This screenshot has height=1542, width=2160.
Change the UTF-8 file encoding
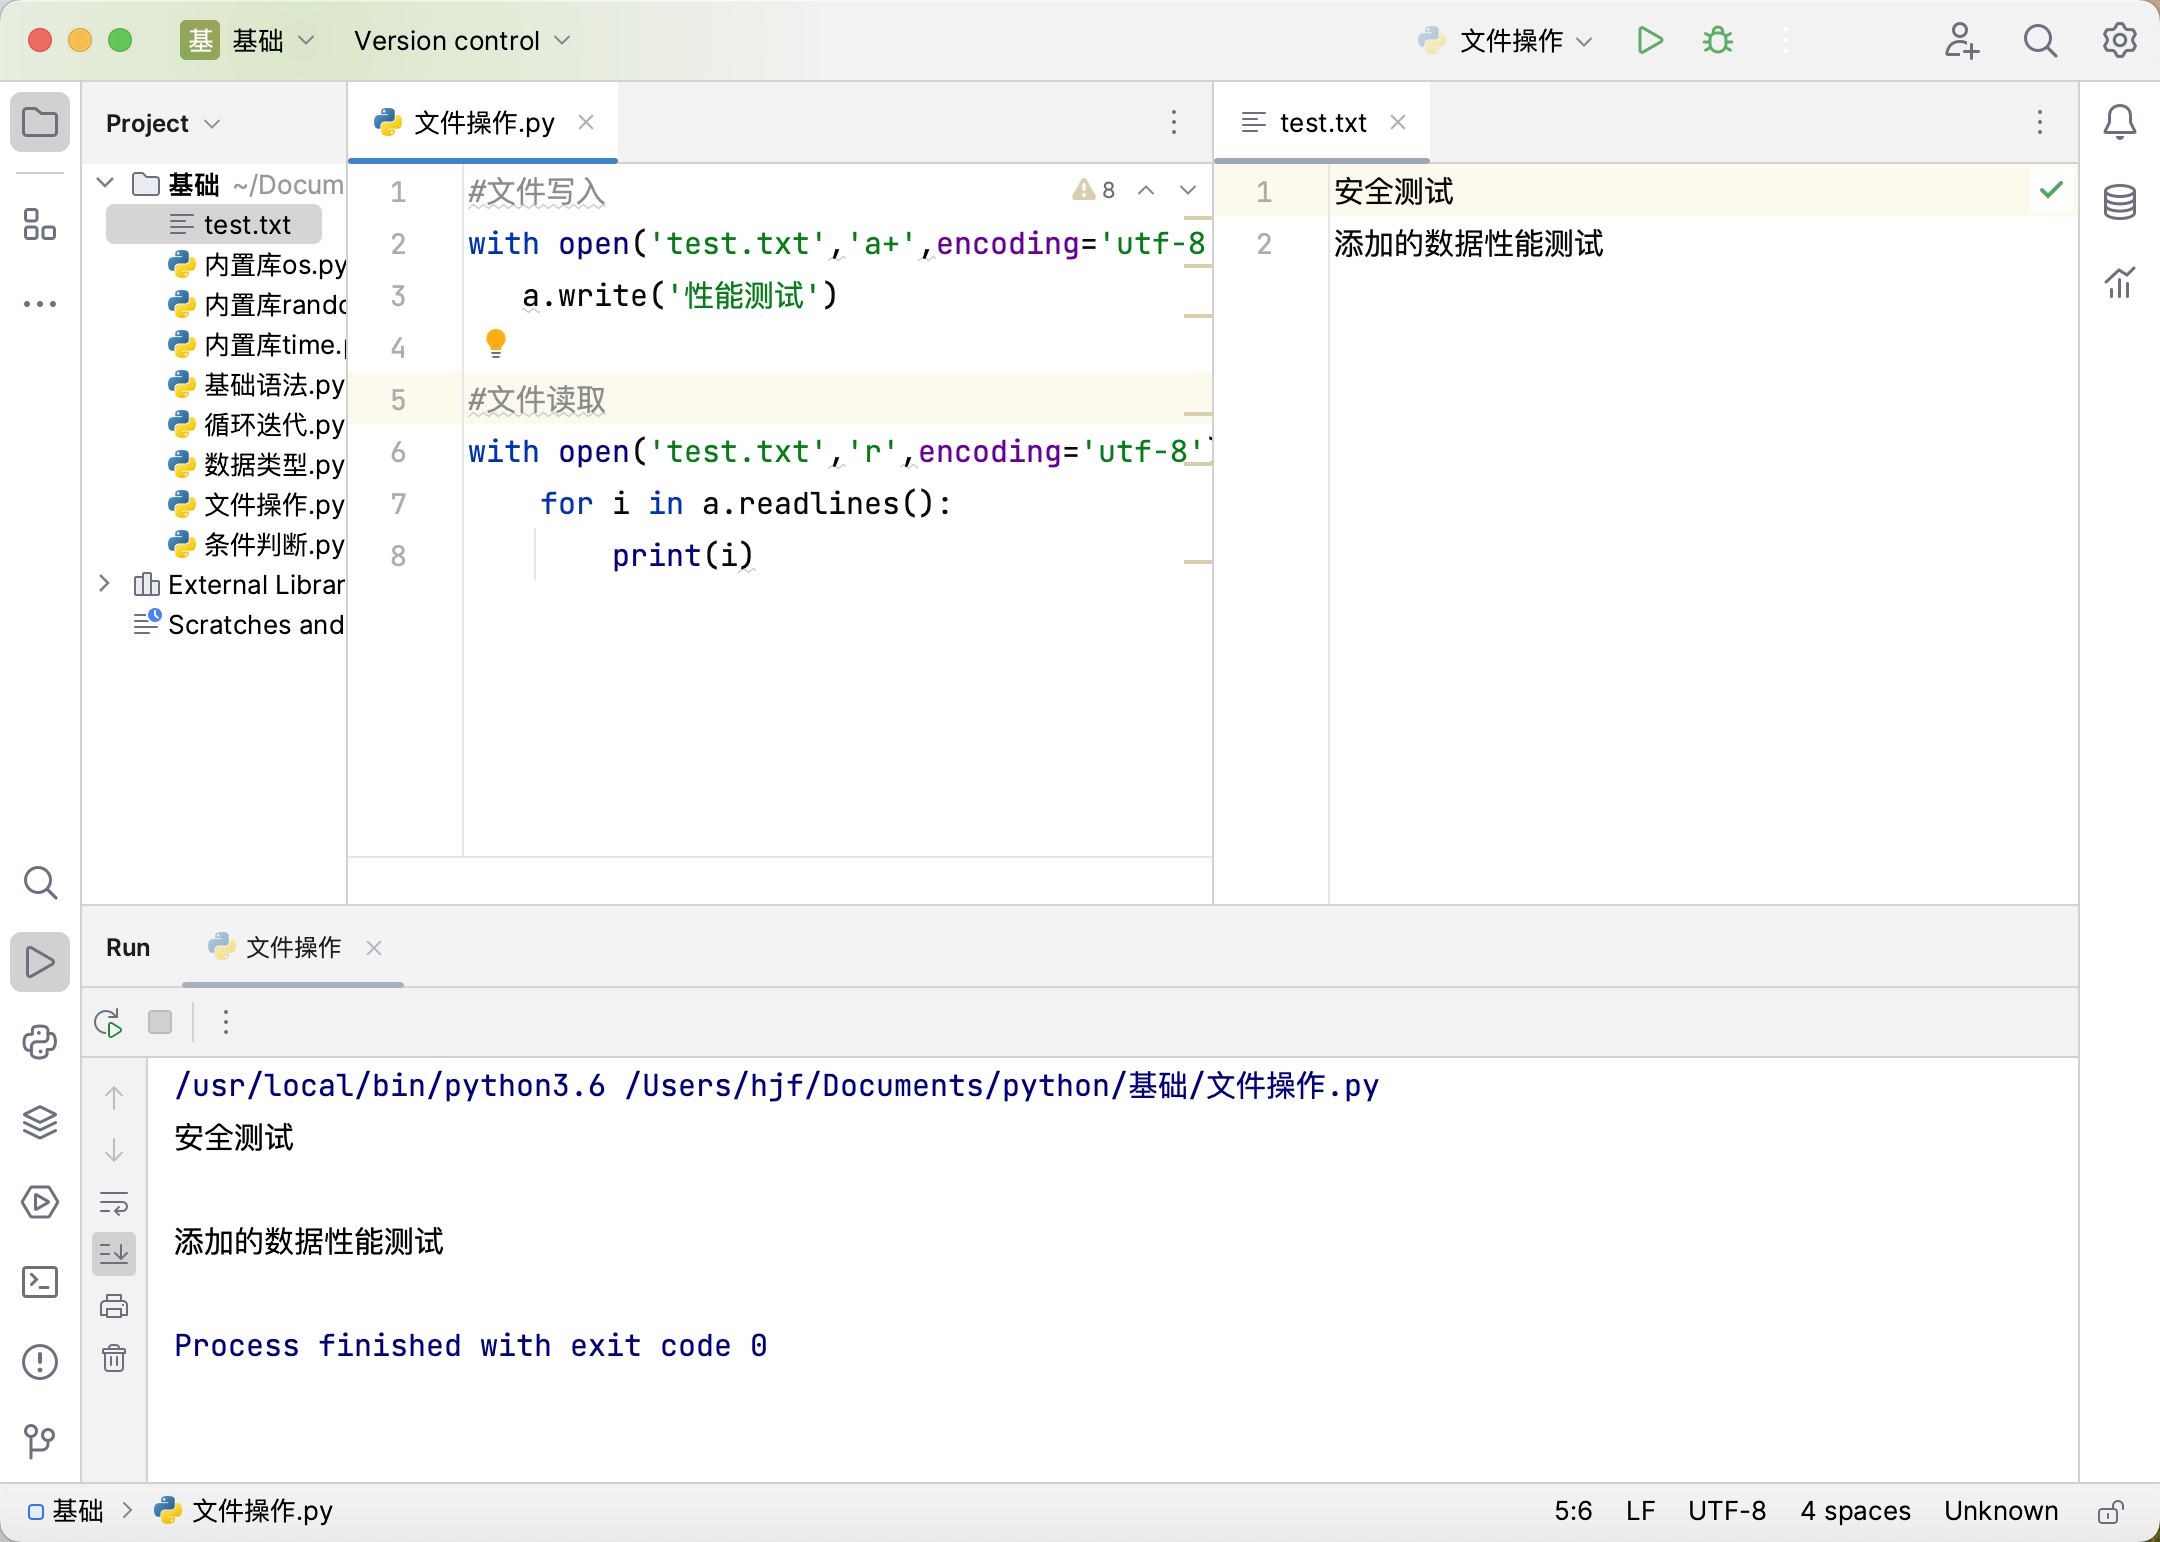tap(1727, 1510)
